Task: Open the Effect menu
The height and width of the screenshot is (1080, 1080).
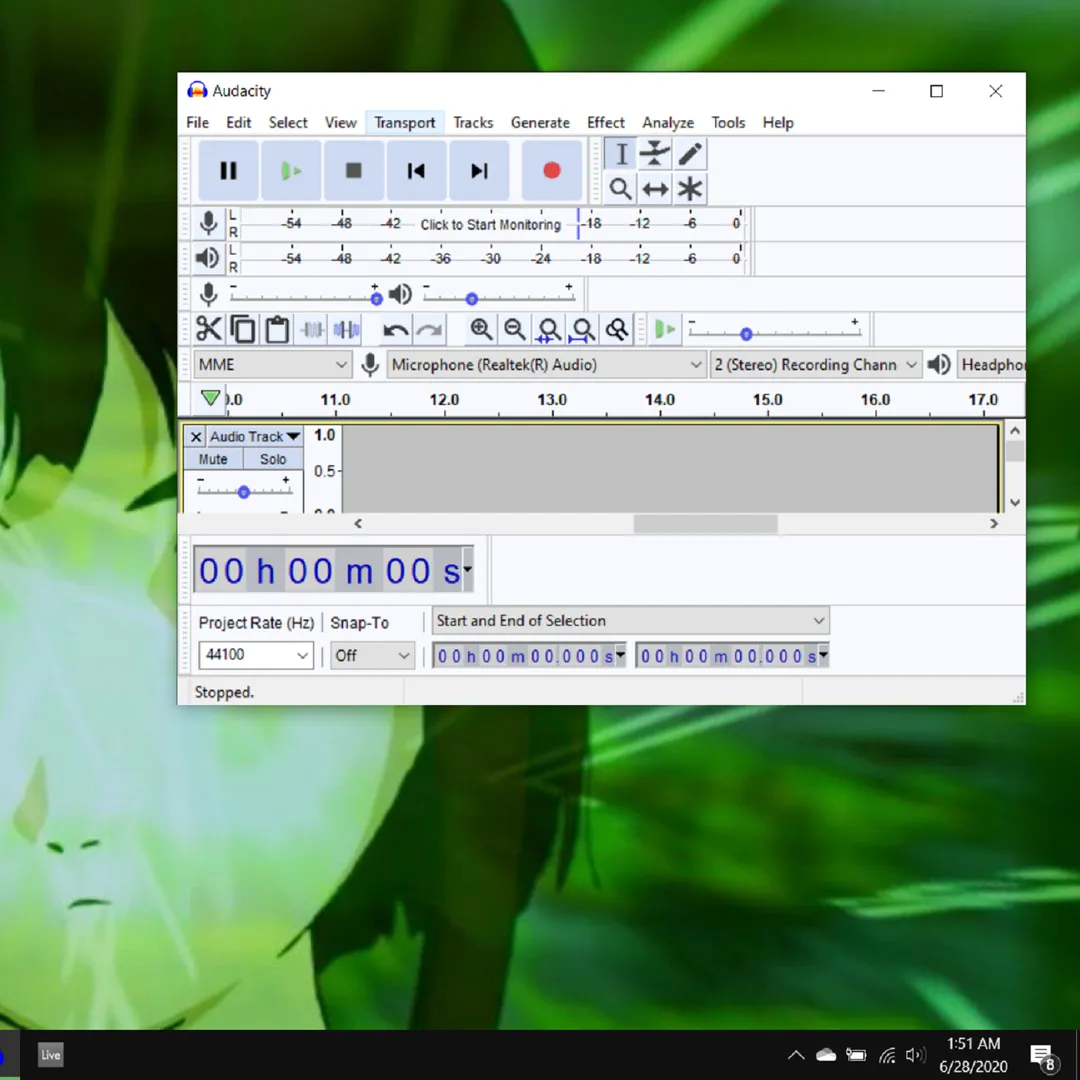Action: pyautogui.click(x=605, y=123)
